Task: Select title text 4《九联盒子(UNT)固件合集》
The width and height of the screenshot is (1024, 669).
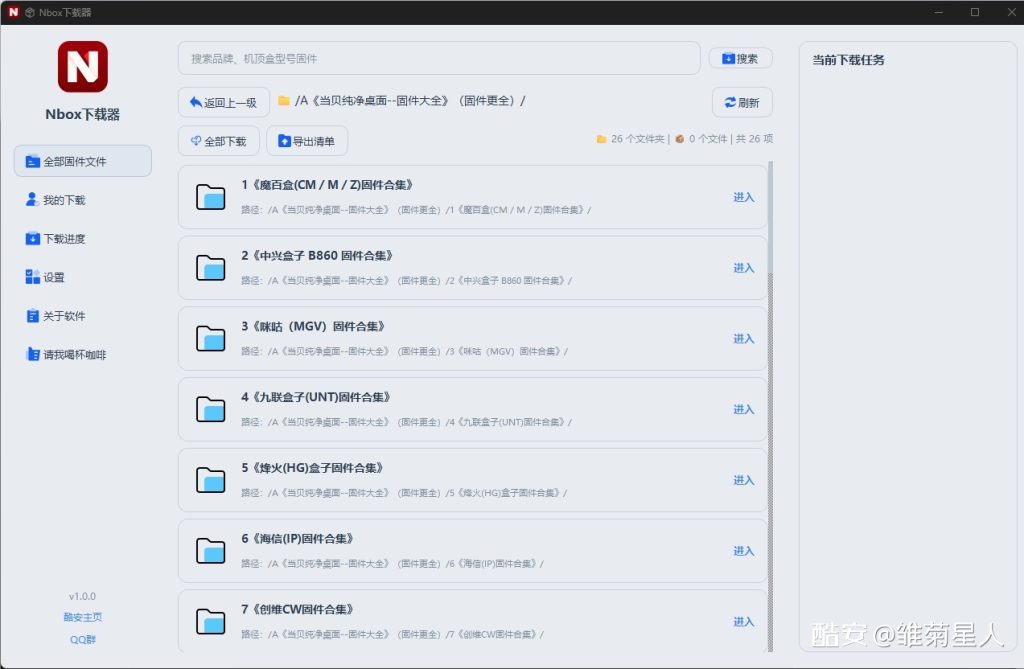Action: click(x=316, y=397)
